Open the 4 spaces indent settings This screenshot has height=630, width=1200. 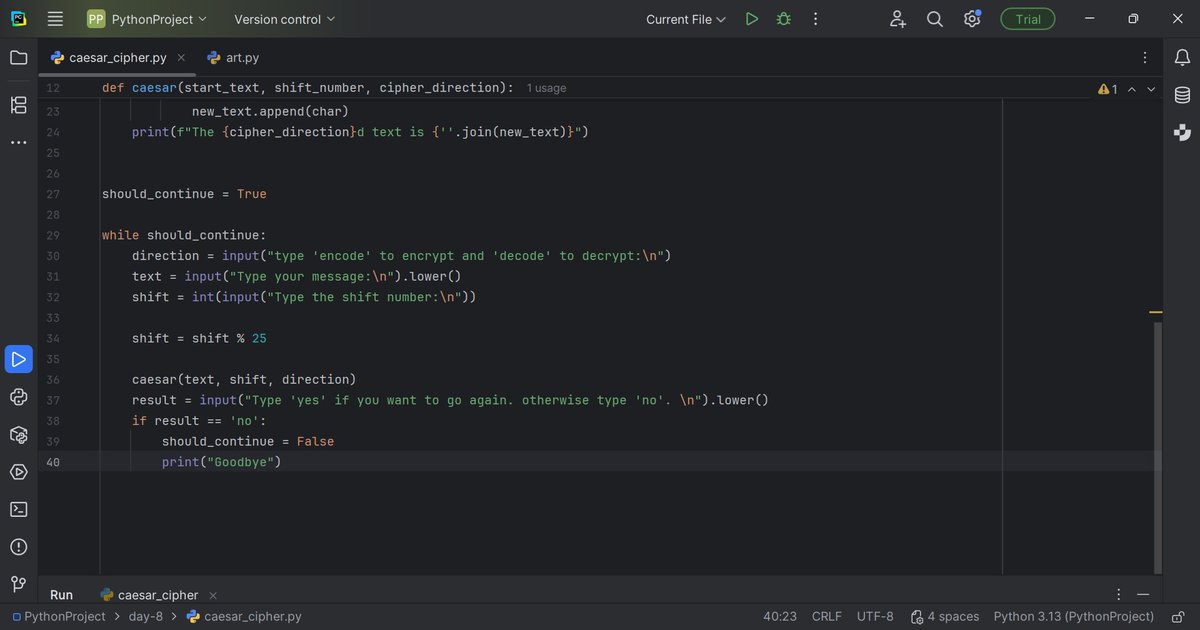tap(944, 617)
